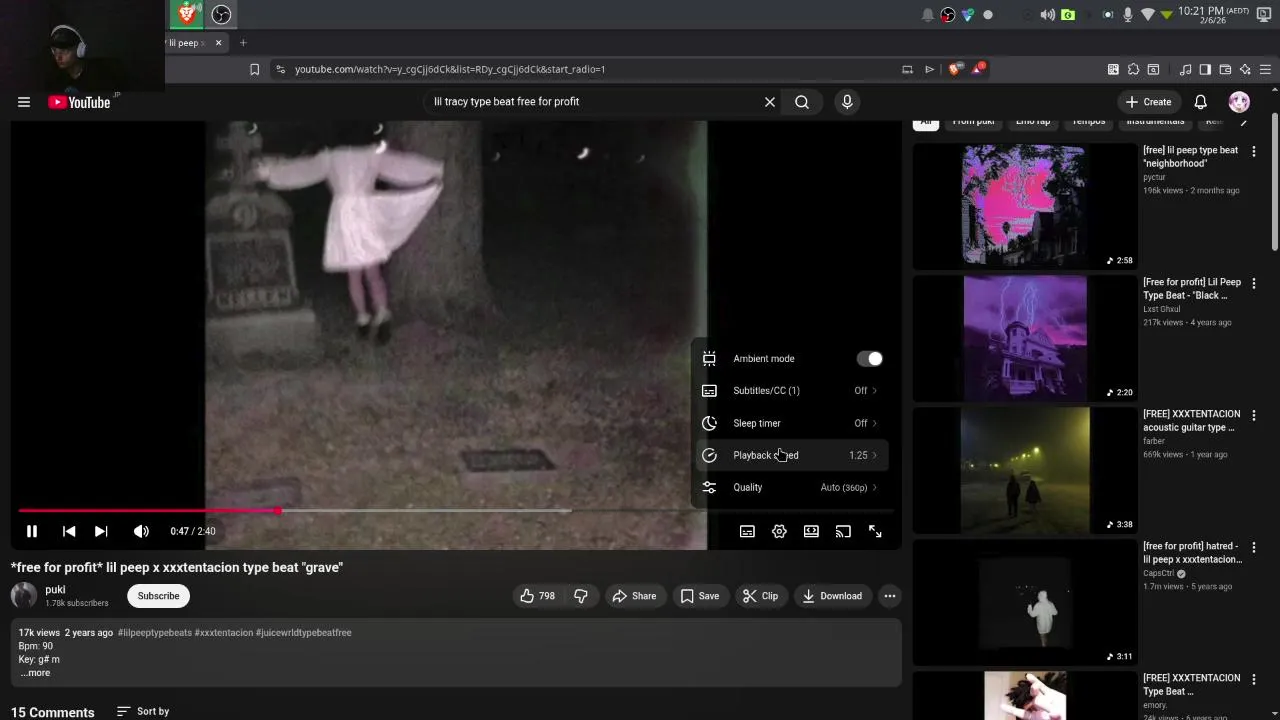Open the Brave wallet icon
The height and width of the screenshot is (720, 1280).
1225,69
